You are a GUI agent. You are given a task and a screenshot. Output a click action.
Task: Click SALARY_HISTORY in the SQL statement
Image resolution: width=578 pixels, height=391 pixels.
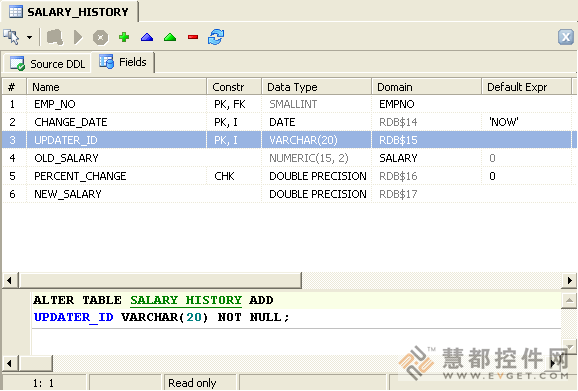(186, 300)
